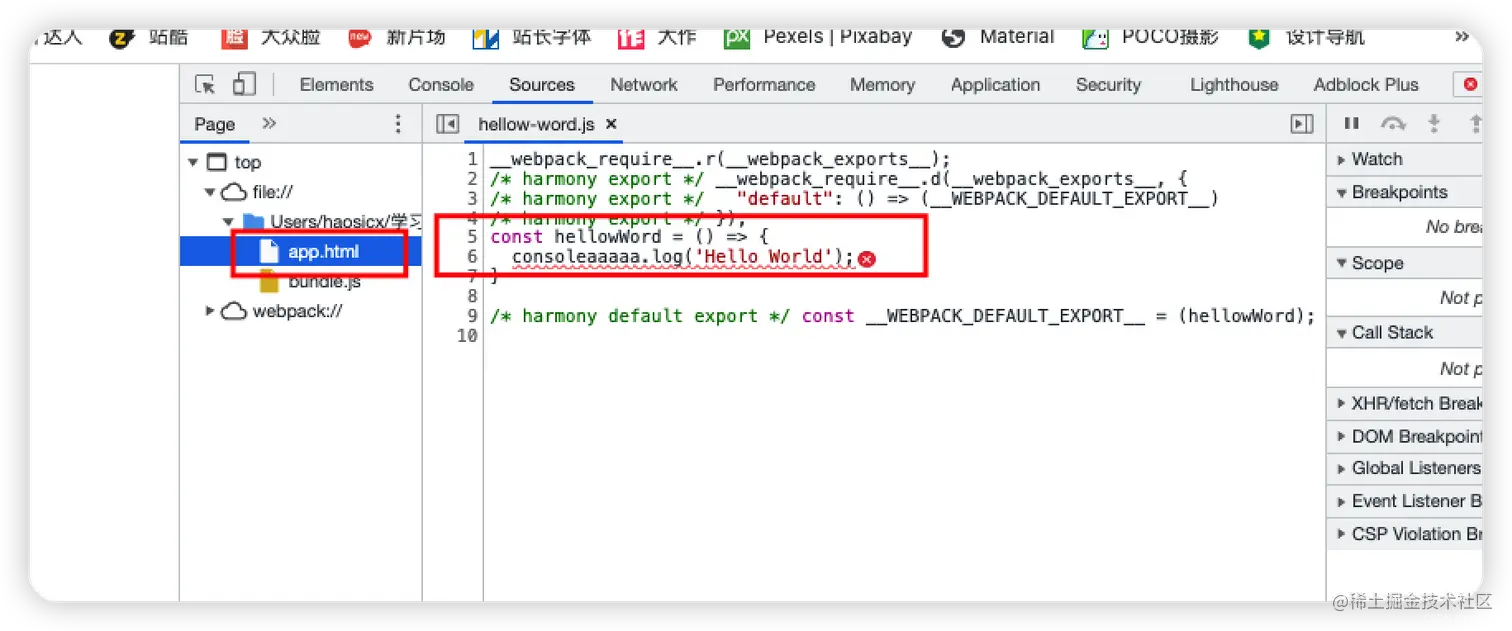Image resolution: width=1512 pixels, height=631 pixels.
Task: Open the Material bookmark
Action: point(998,37)
